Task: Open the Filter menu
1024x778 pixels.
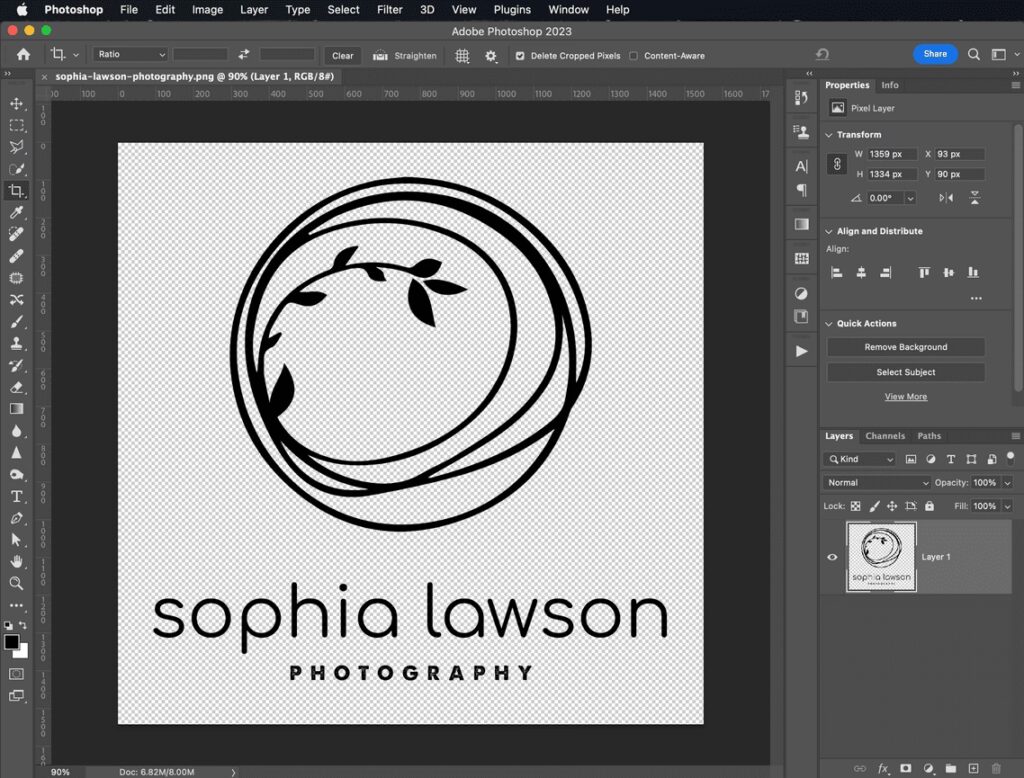Action: click(x=388, y=10)
